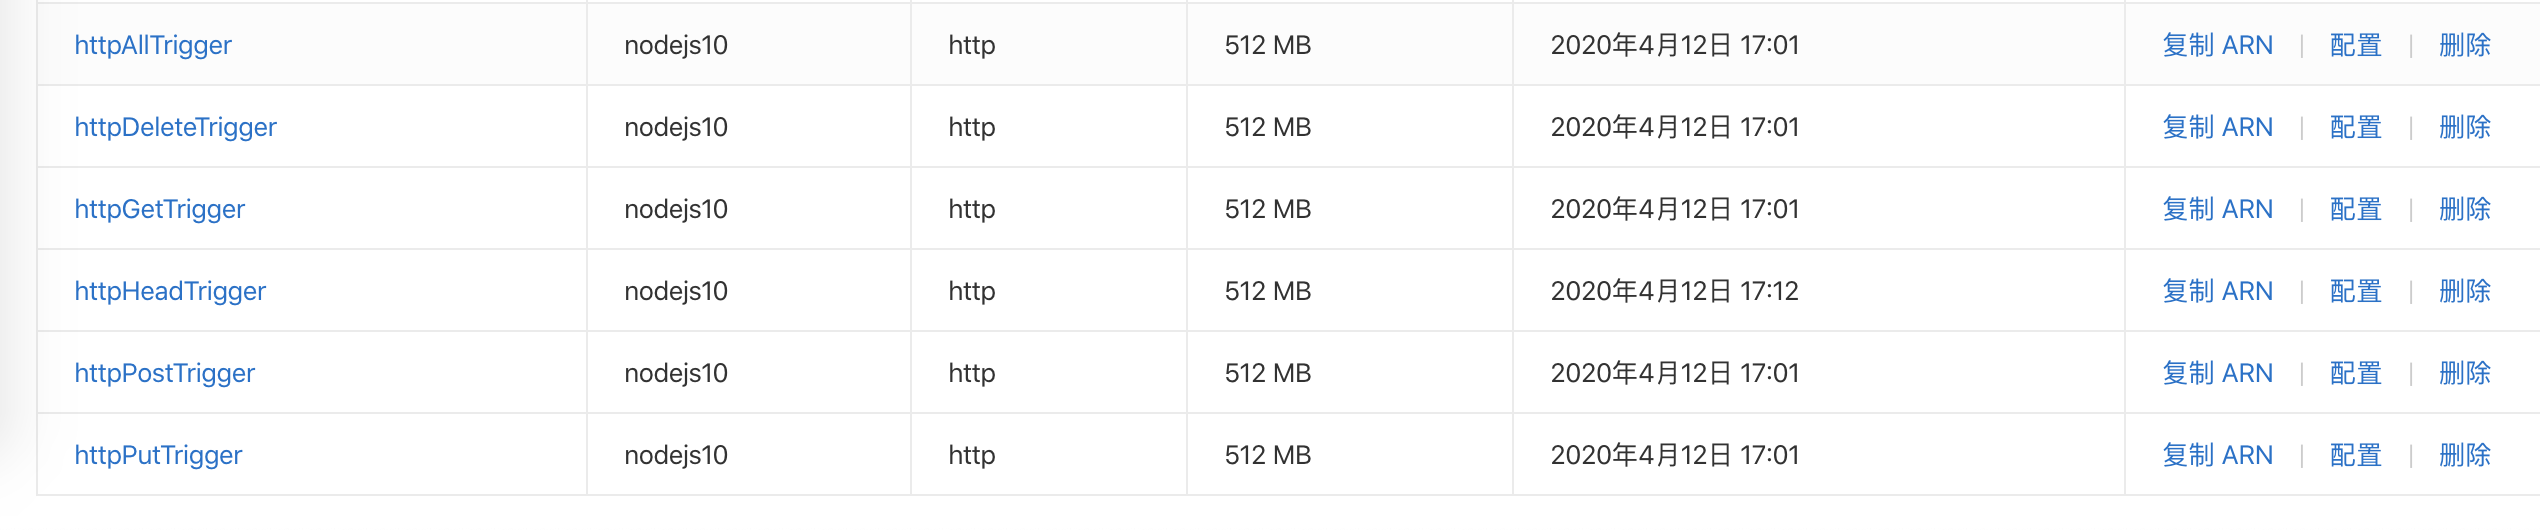Copy ARN for httpGetTrigger
The image size is (2540, 530).
tap(2217, 209)
